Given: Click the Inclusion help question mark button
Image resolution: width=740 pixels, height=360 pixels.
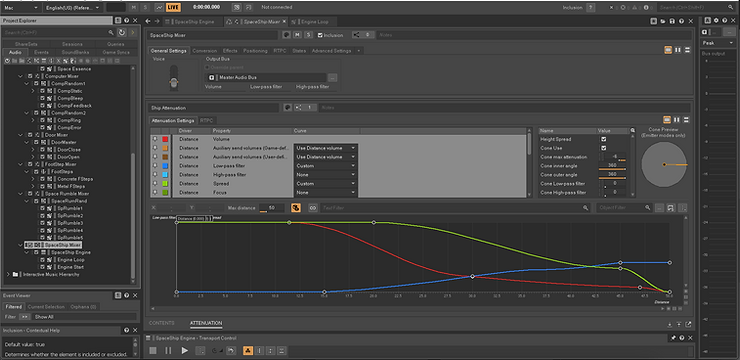Looking at the screenshot, I should 590,7.
